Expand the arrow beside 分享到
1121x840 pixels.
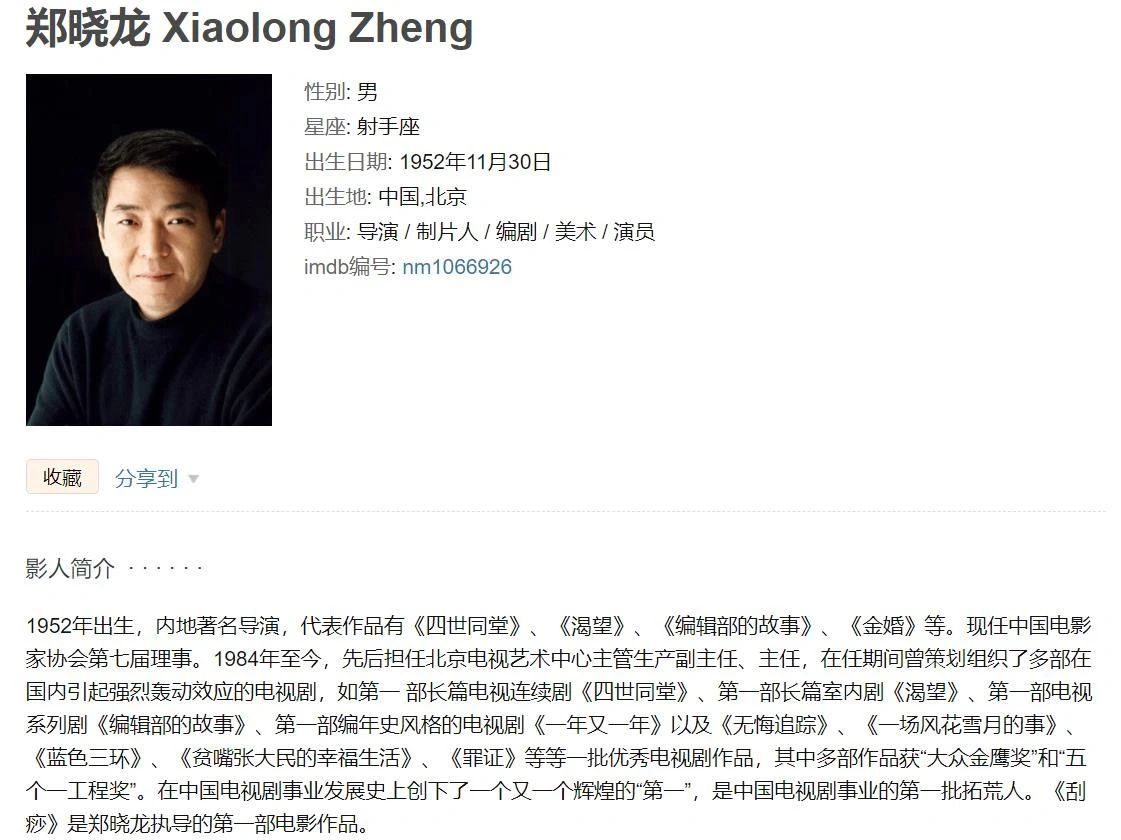point(193,479)
